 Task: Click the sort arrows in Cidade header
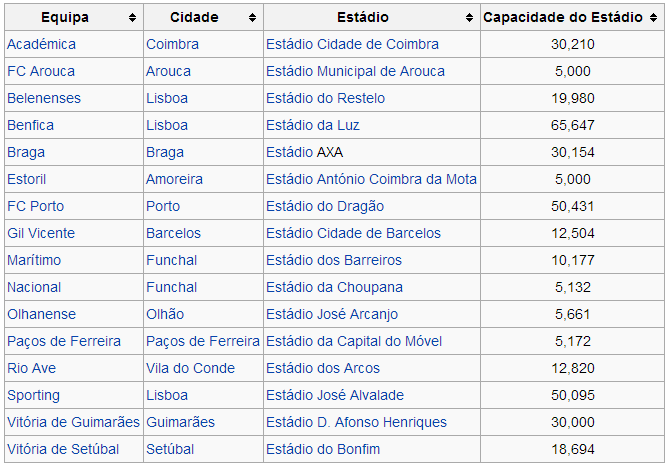253,18
